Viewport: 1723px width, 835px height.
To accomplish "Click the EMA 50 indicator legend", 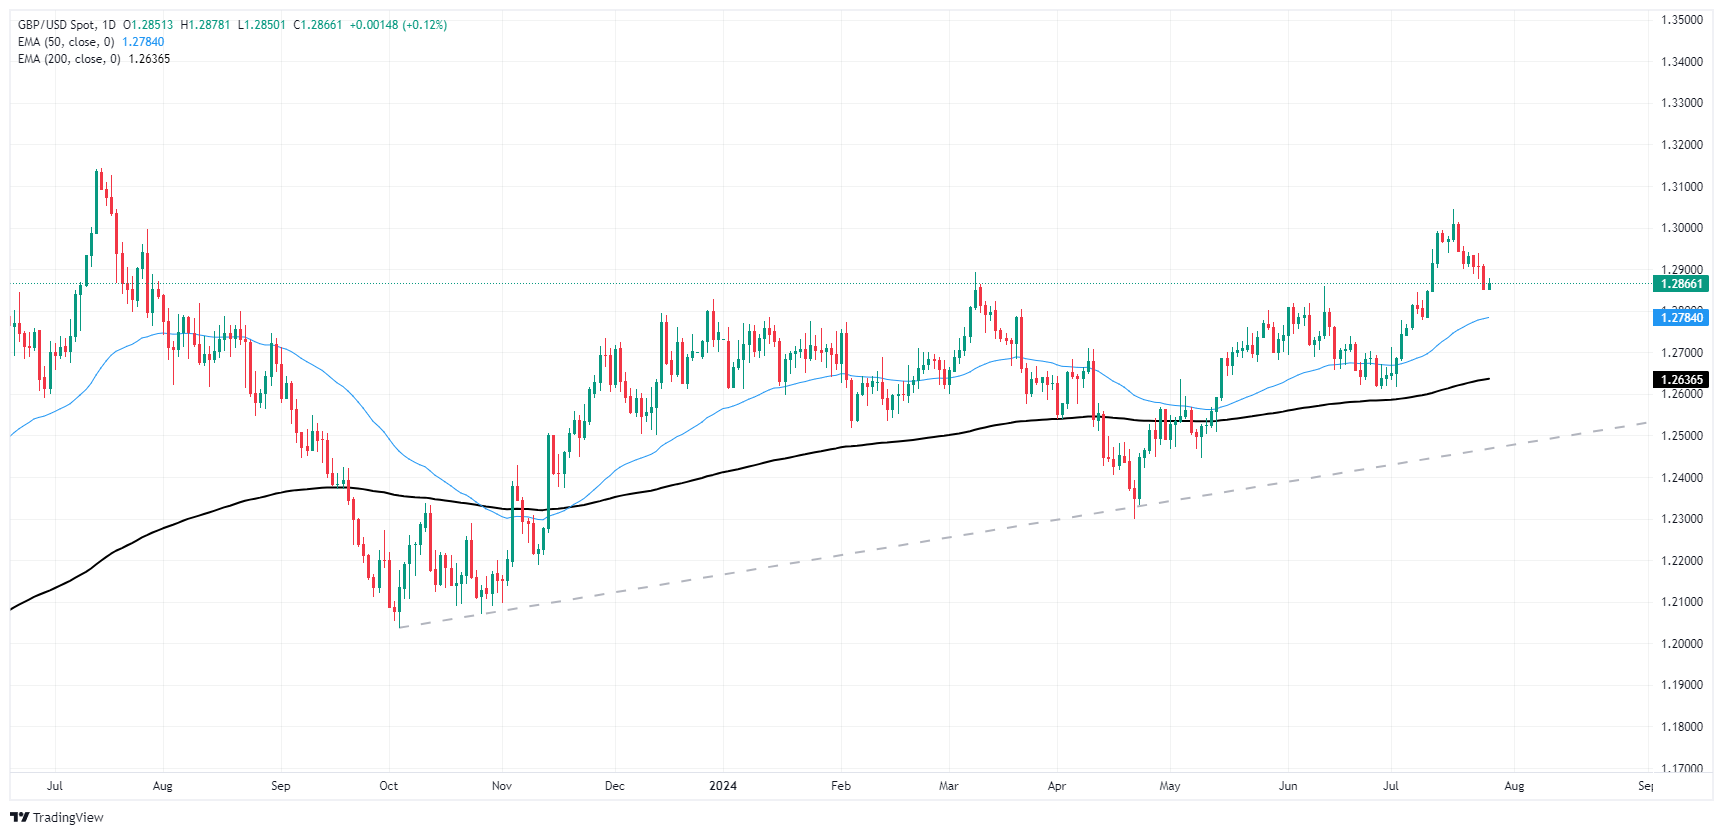I will point(66,42).
